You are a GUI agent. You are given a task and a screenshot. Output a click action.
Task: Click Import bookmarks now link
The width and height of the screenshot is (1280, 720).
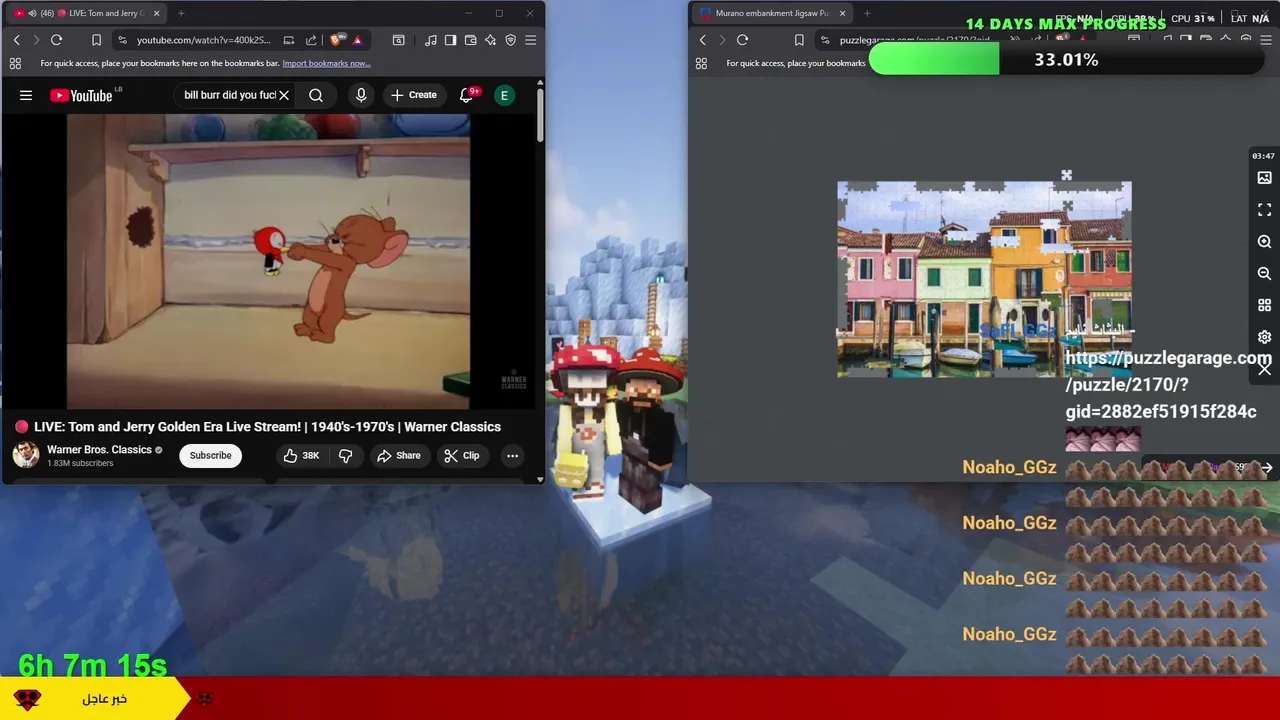[326, 63]
